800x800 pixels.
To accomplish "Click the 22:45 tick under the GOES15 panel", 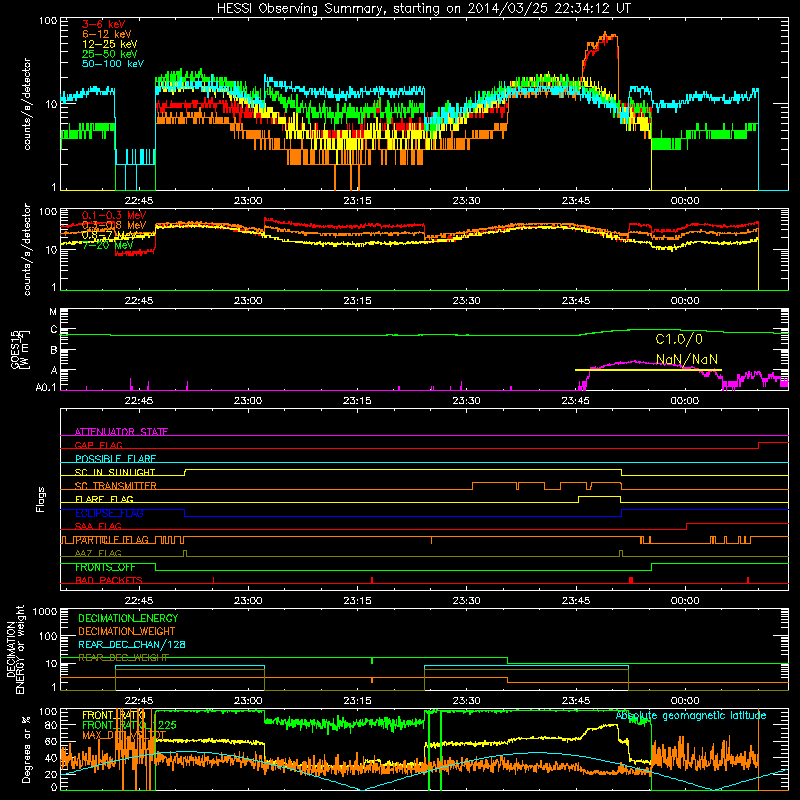I will pos(139,401).
